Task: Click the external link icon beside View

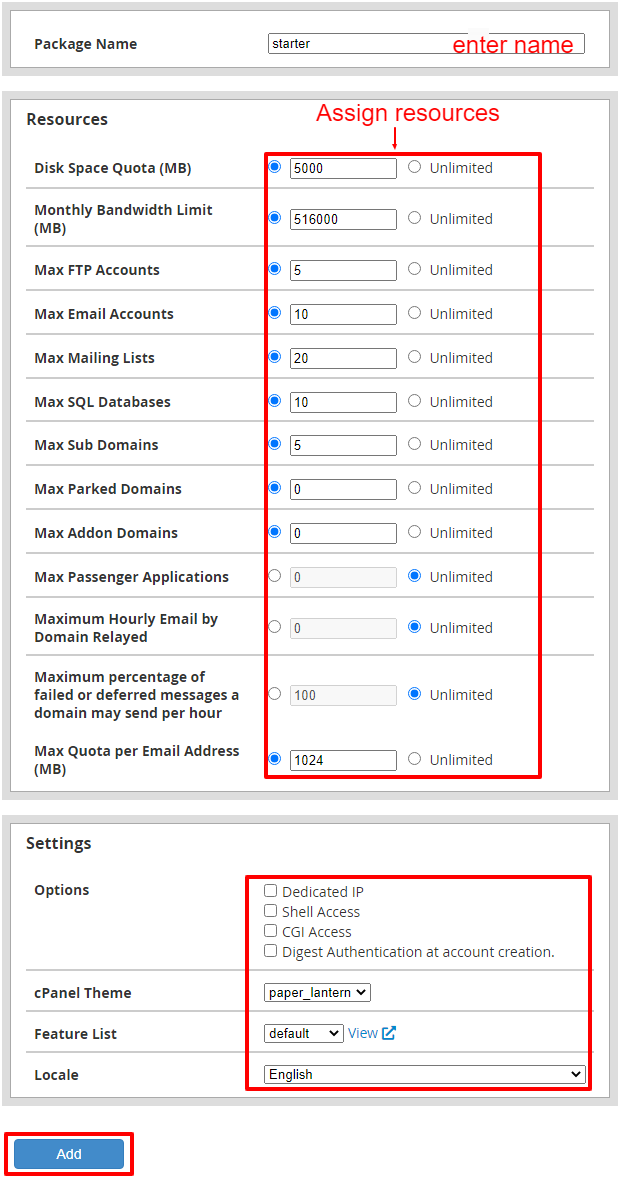Action: pyautogui.click(x=389, y=1033)
